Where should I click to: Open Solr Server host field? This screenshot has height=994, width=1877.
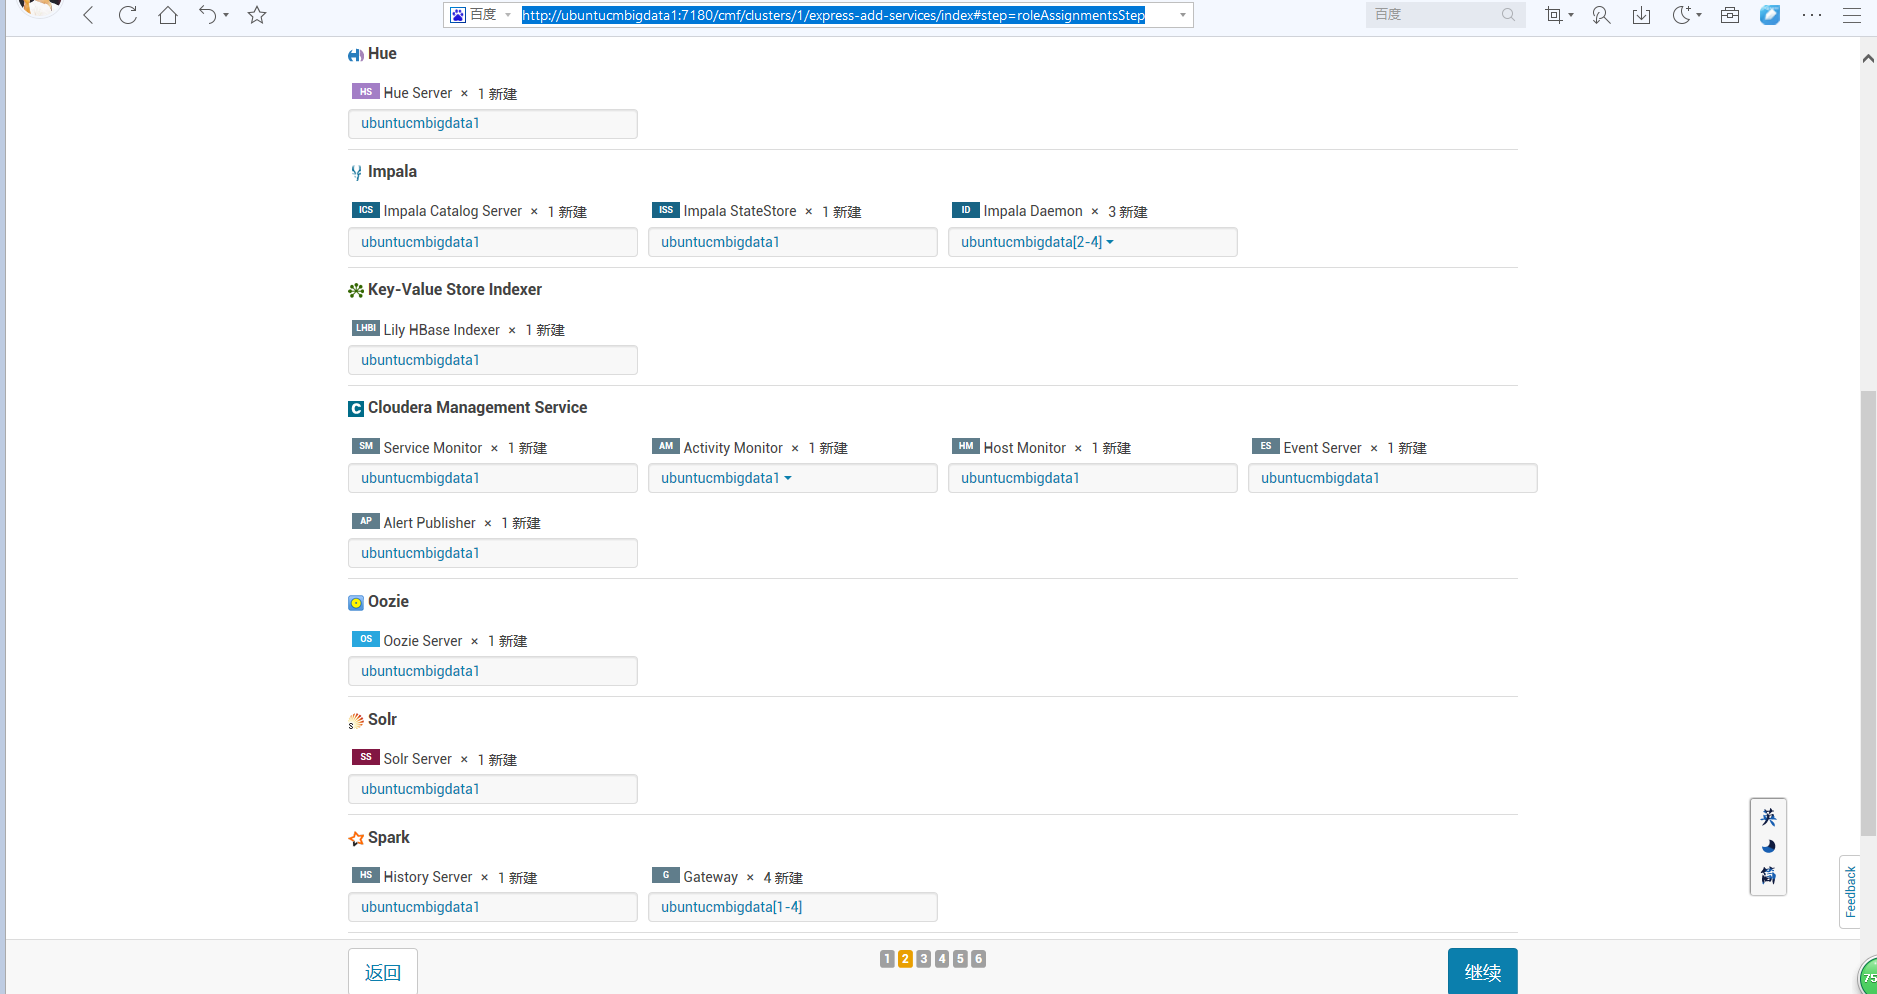tap(493, 789)
